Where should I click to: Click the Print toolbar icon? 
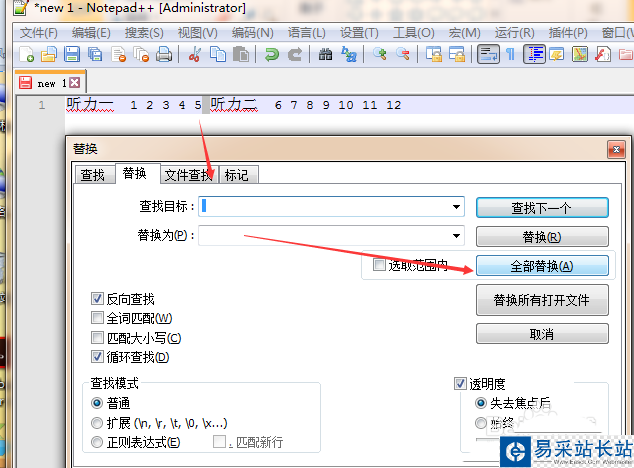pyautogui.click(x=164, y=54)
